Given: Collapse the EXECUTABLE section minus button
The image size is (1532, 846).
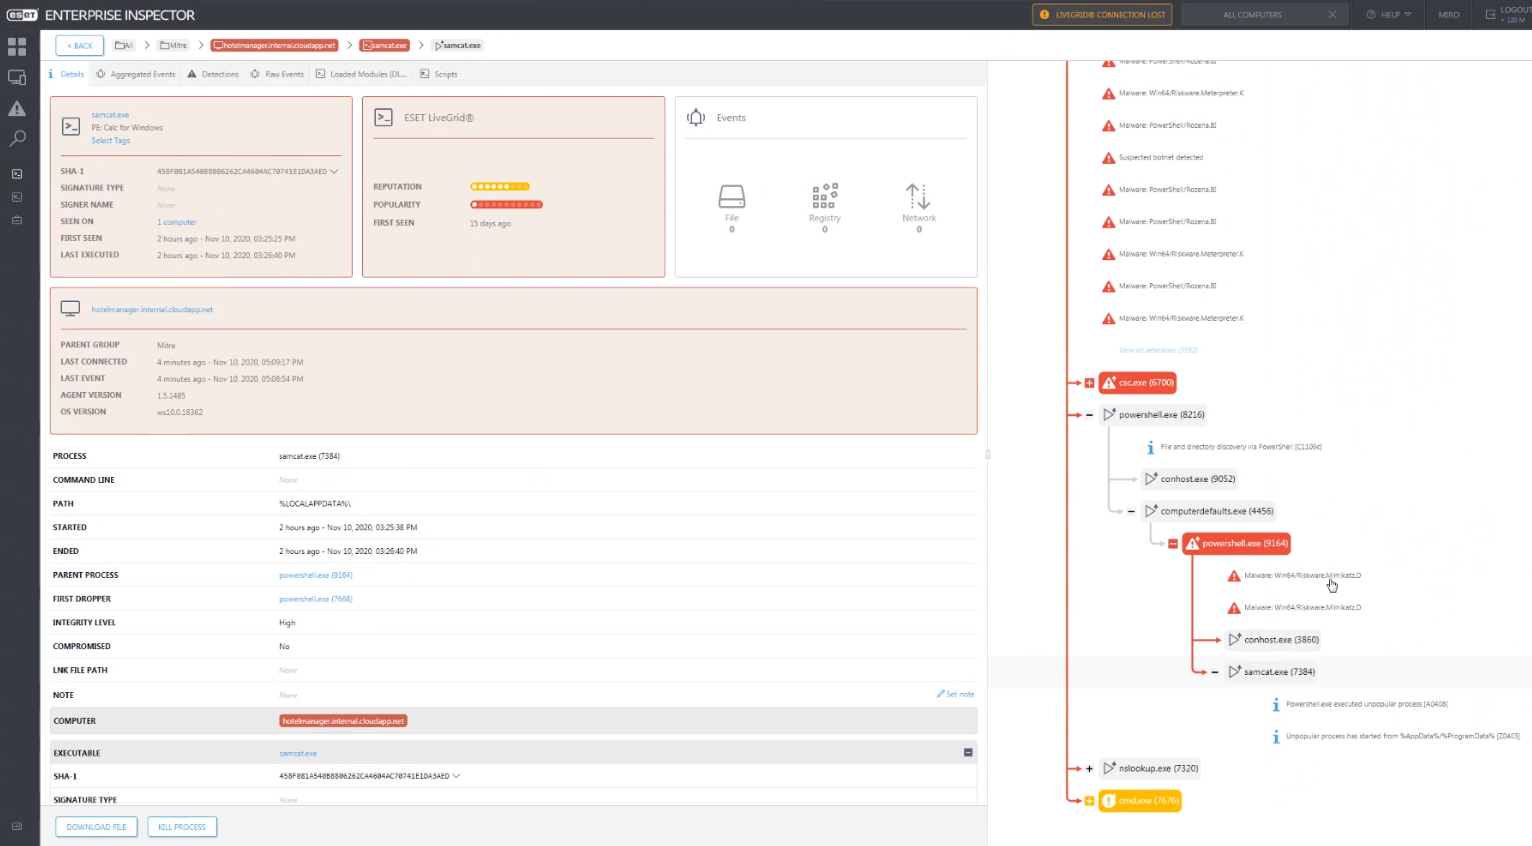Looking at the screenshot, I should [x=968, y=752].
